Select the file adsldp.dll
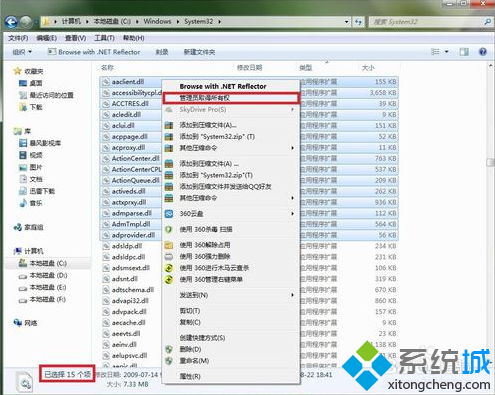Screen dimensions: 495x395 coord(127,246)
